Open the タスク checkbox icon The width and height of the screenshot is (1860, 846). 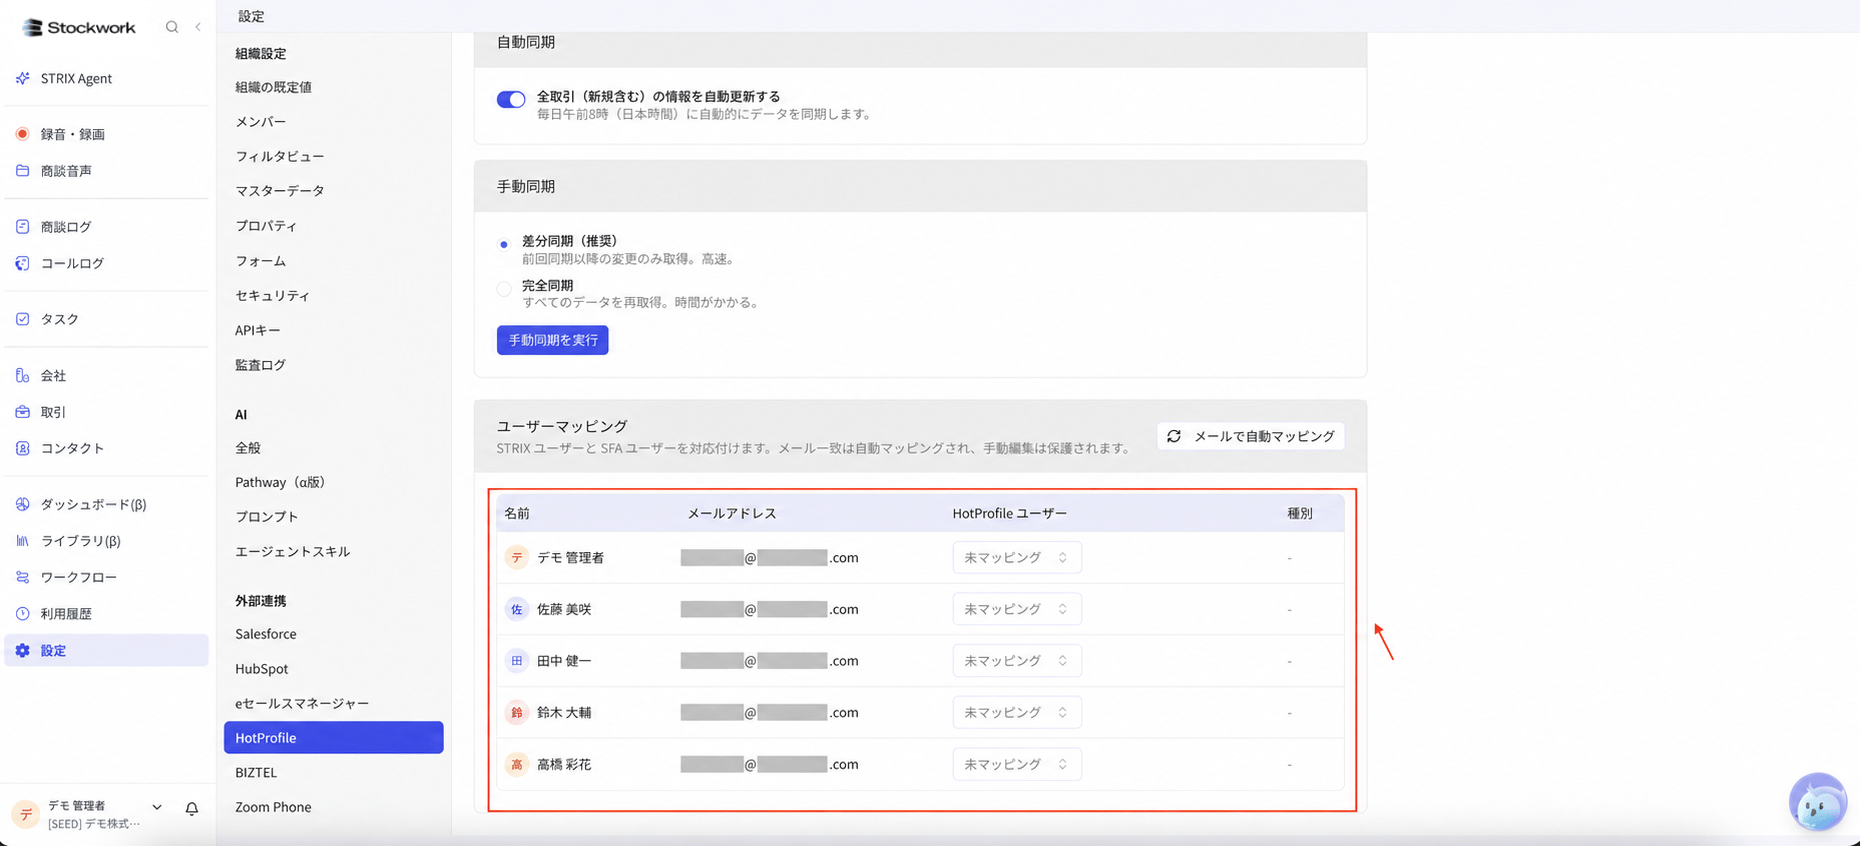[23, 319]
